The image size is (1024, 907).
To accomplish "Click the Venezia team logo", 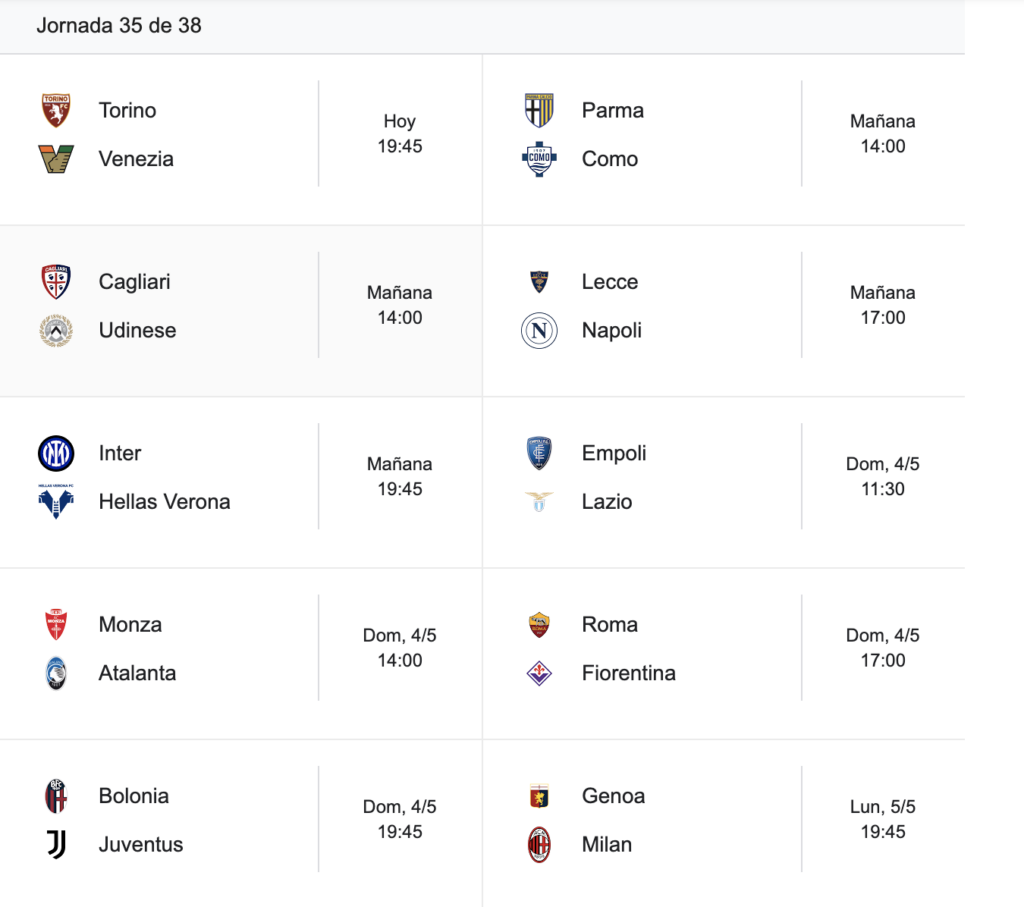I will click(x=56, y=159).
